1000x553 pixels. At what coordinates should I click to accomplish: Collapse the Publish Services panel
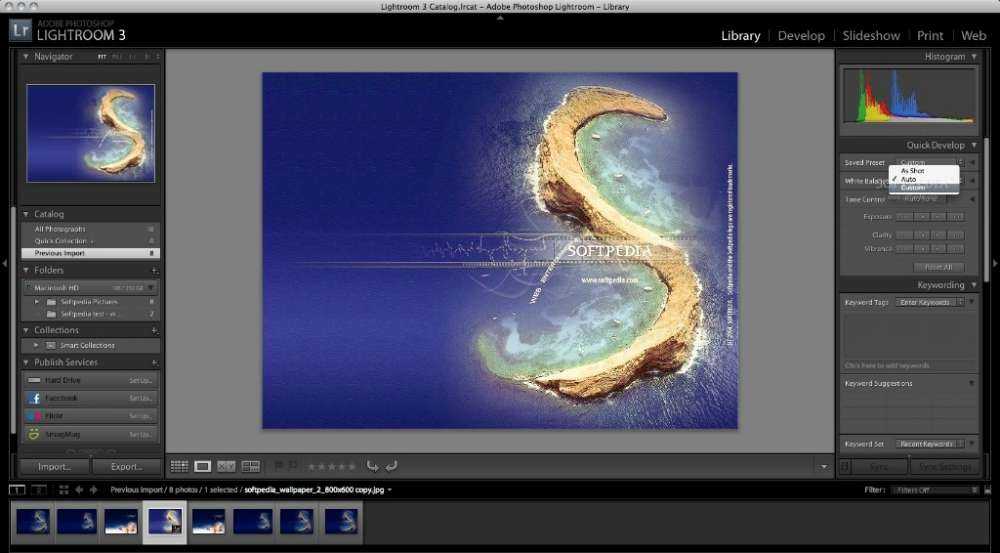26,362
